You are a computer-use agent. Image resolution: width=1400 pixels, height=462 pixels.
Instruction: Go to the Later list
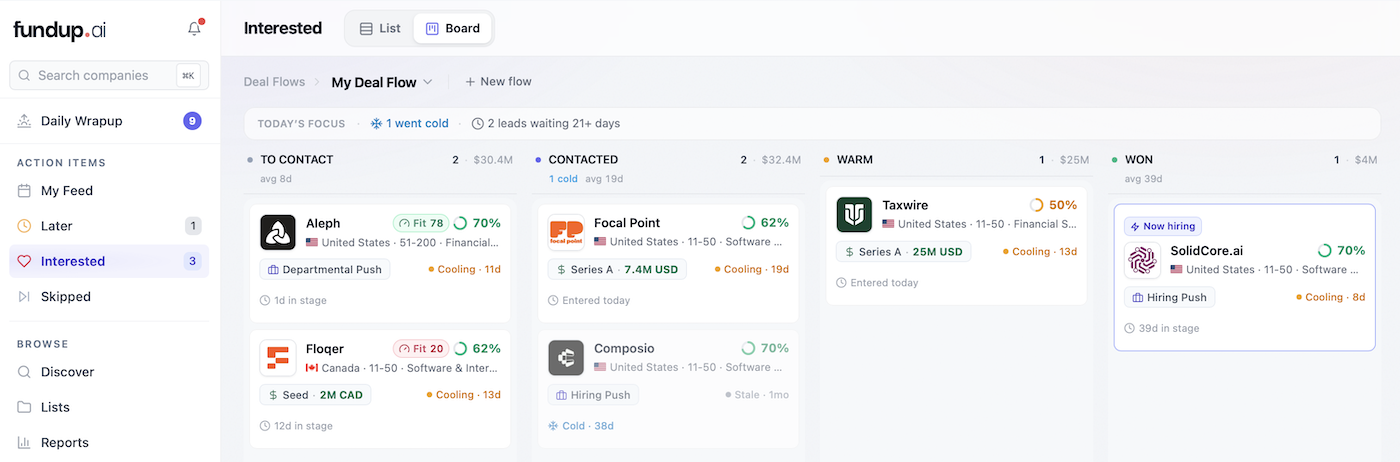tap(108, 226)
